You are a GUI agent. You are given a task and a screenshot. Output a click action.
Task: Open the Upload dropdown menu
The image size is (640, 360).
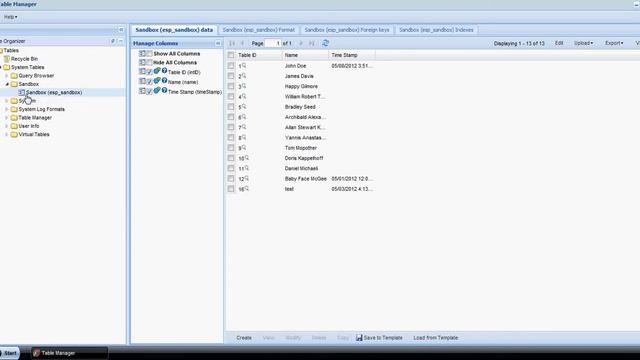point(584,43)
